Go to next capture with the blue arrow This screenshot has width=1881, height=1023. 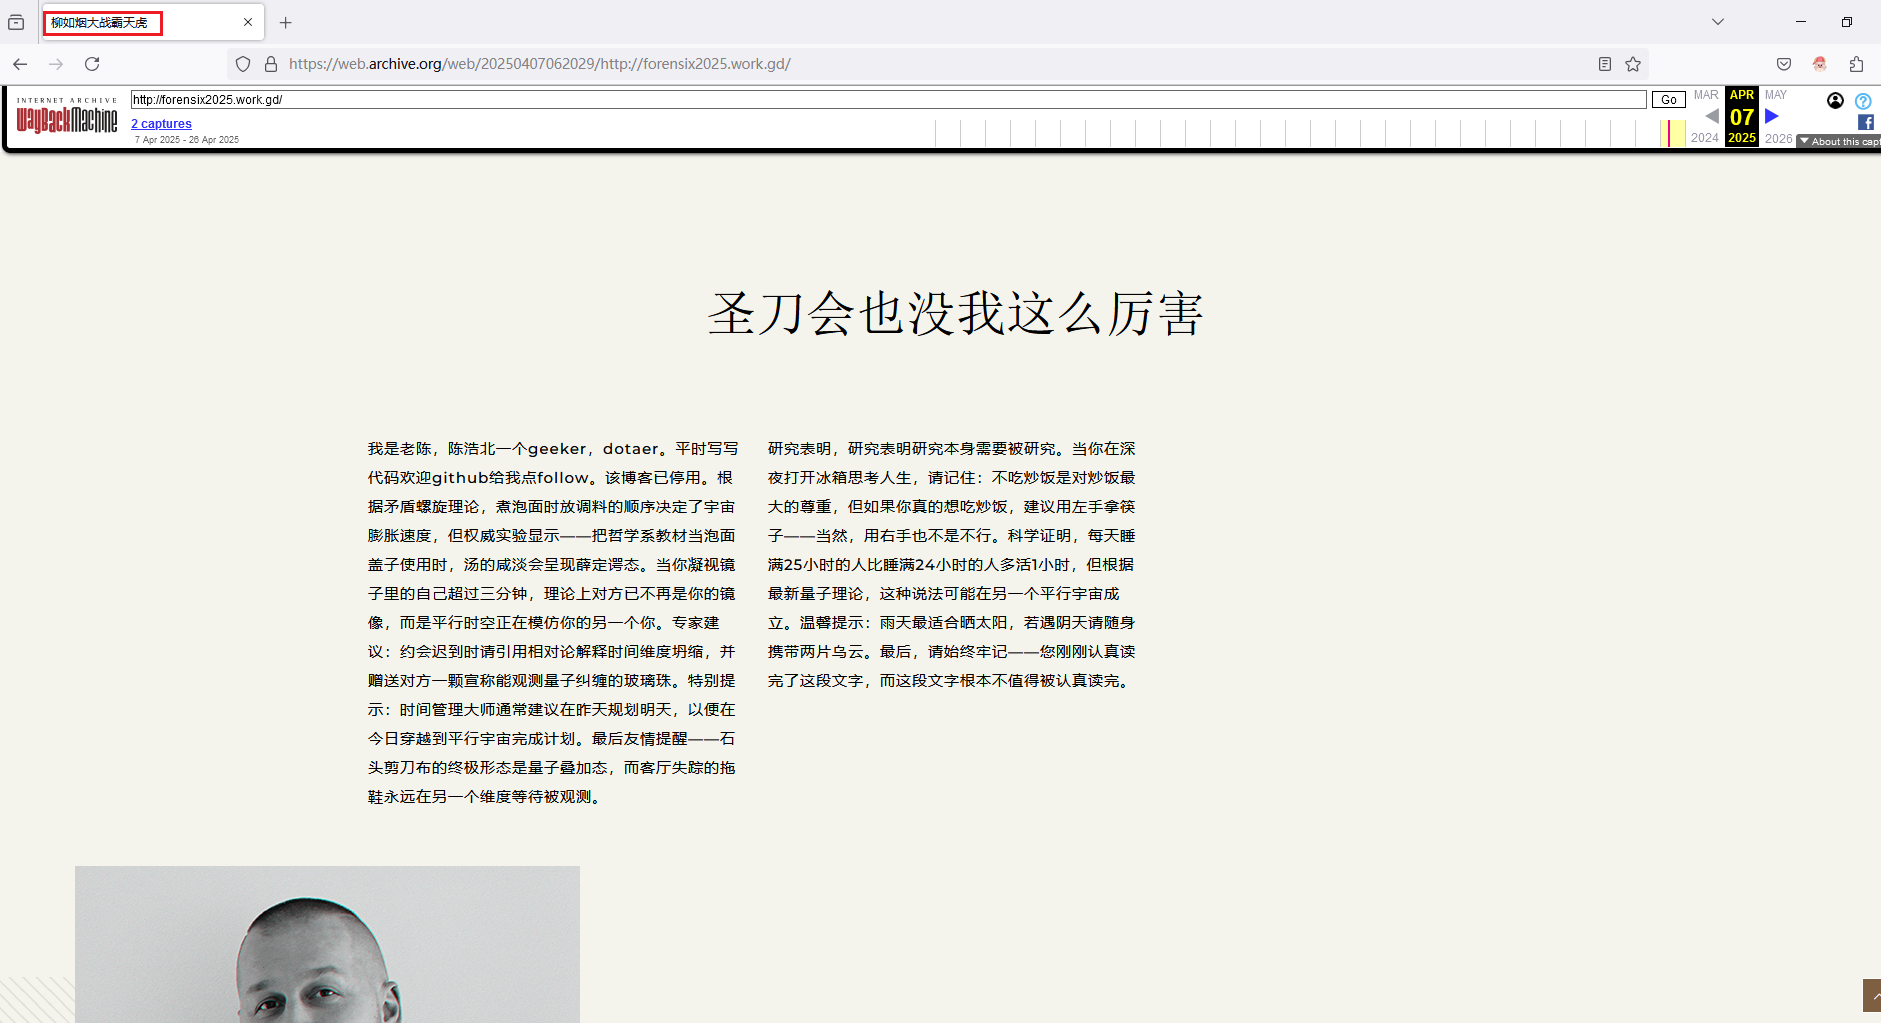[x=1771, y=116]
